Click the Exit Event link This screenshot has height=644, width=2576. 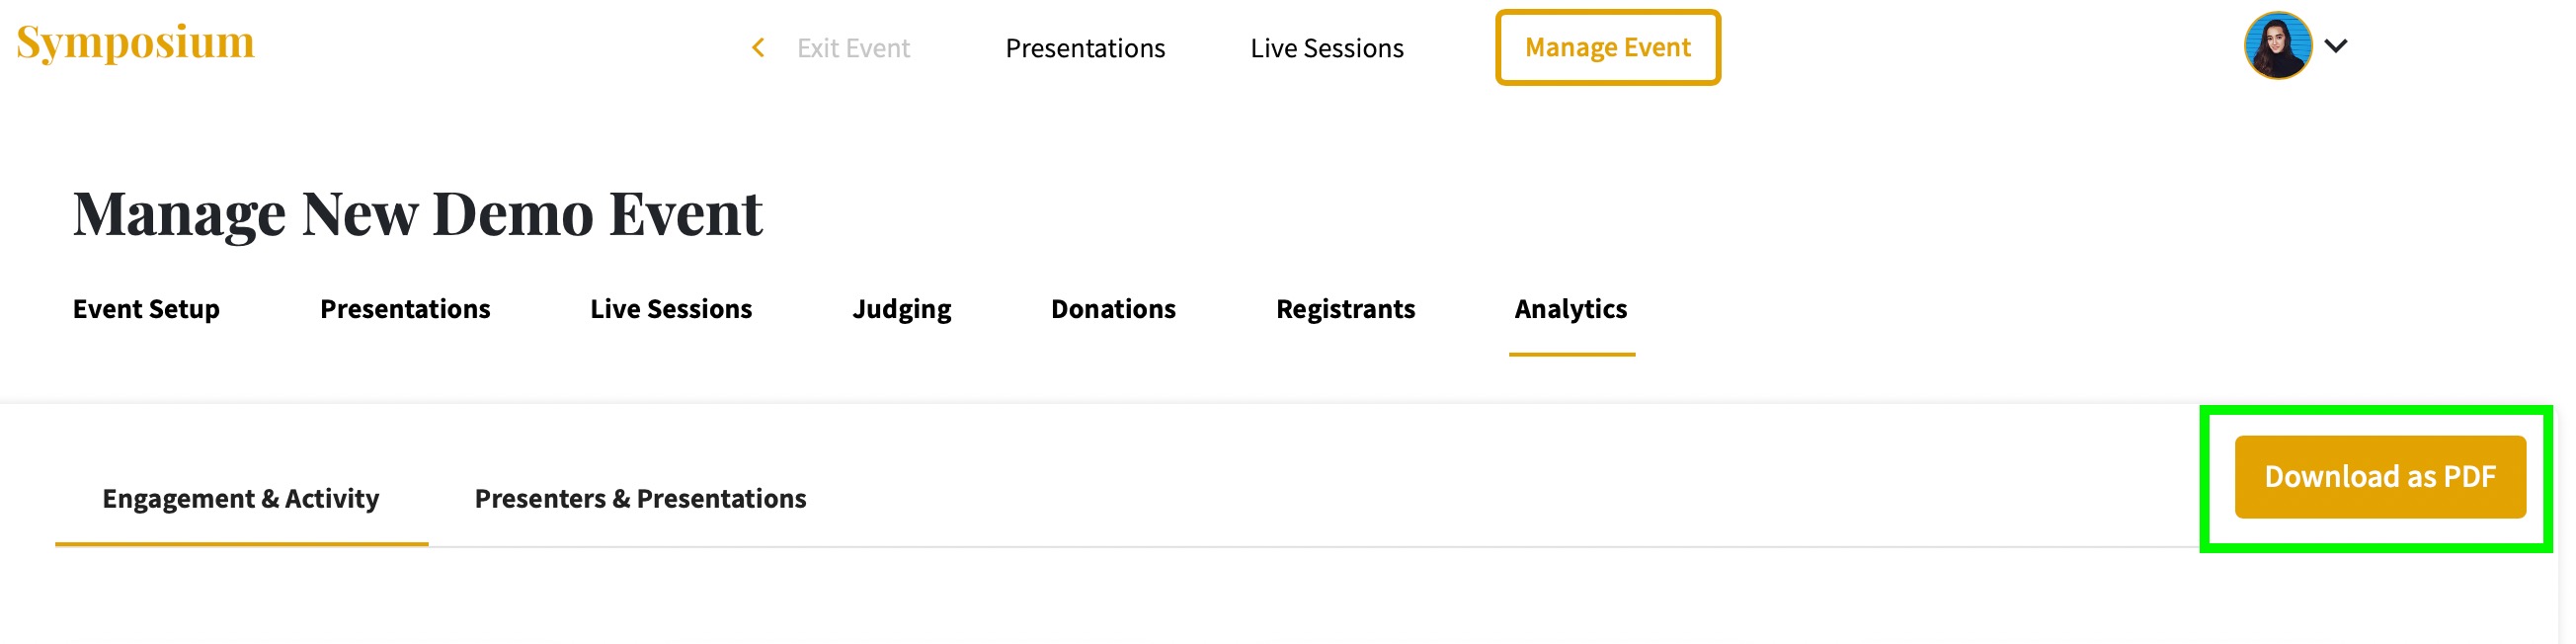pos(853,48)
